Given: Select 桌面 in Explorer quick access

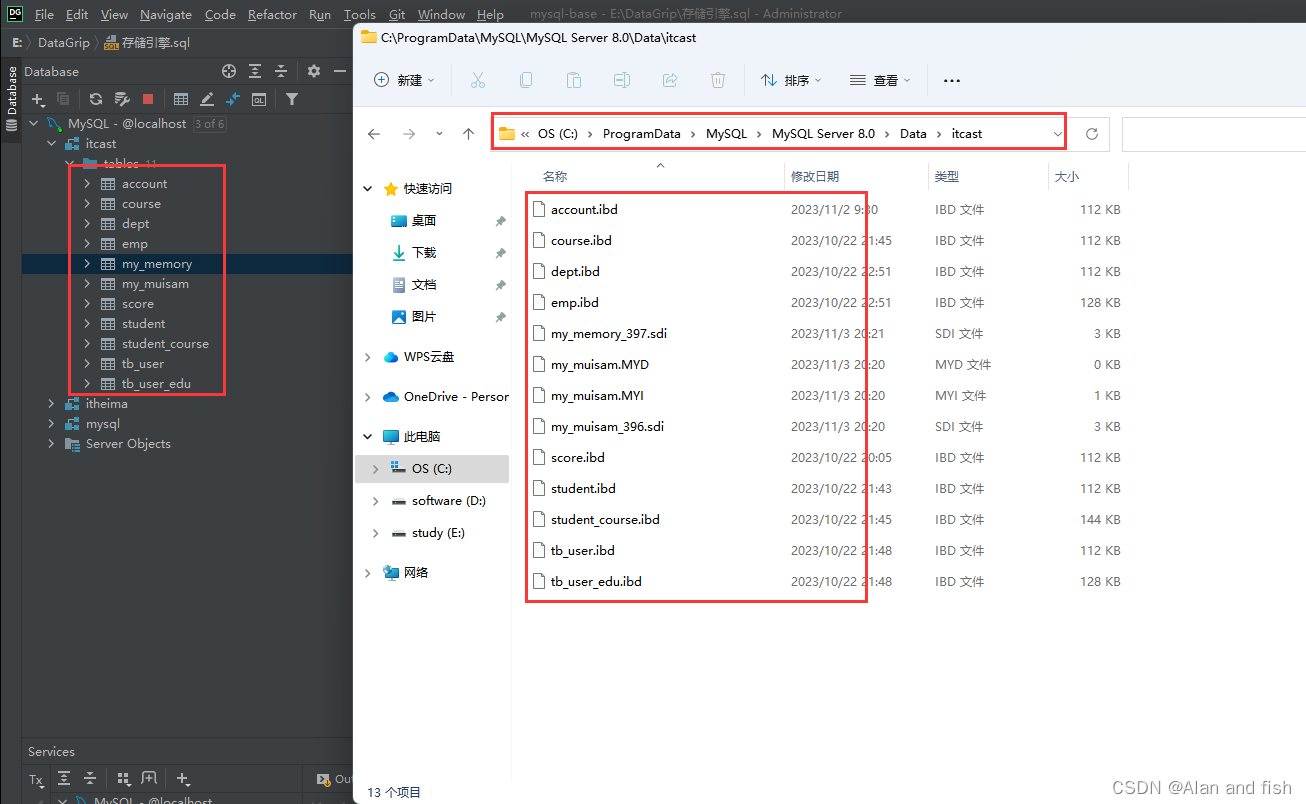Looking at the screenshot, I should click(424, 221).
